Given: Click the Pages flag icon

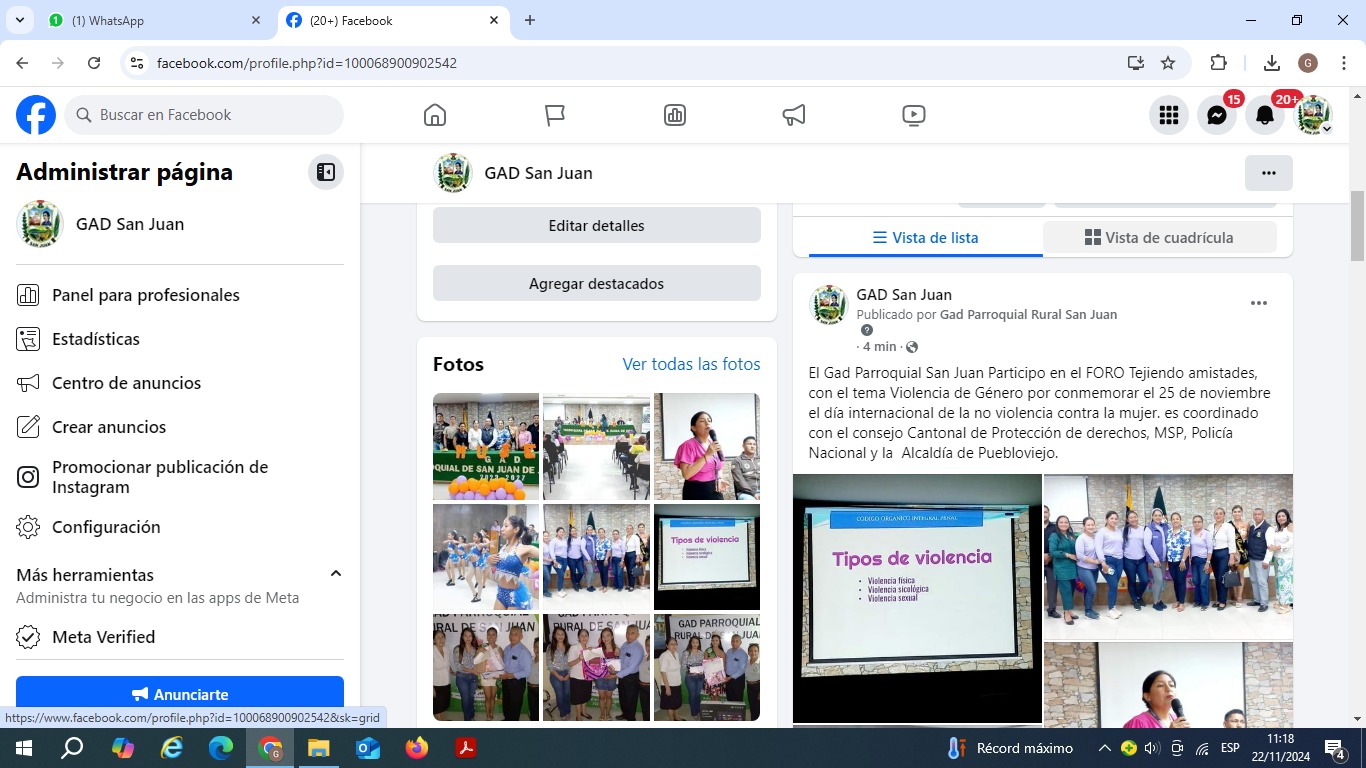Looking at the screenshot, I should pos(555,115).
